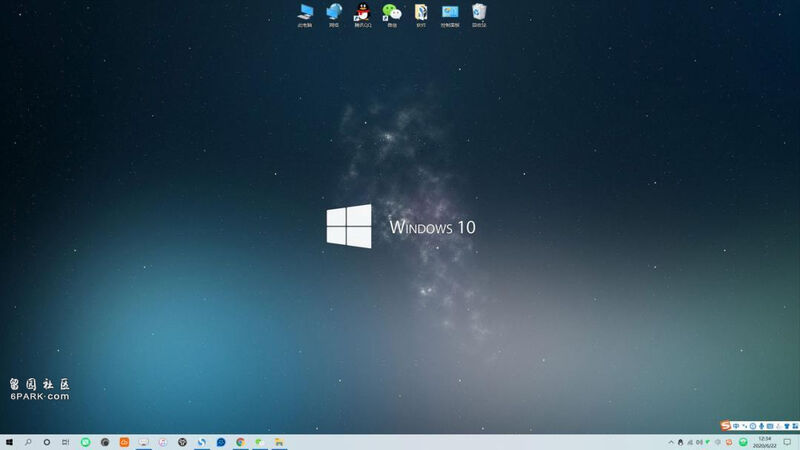Open the orange square tray icon
The height and width of the screenshot is (450, 800).
[x=729, y=442]
